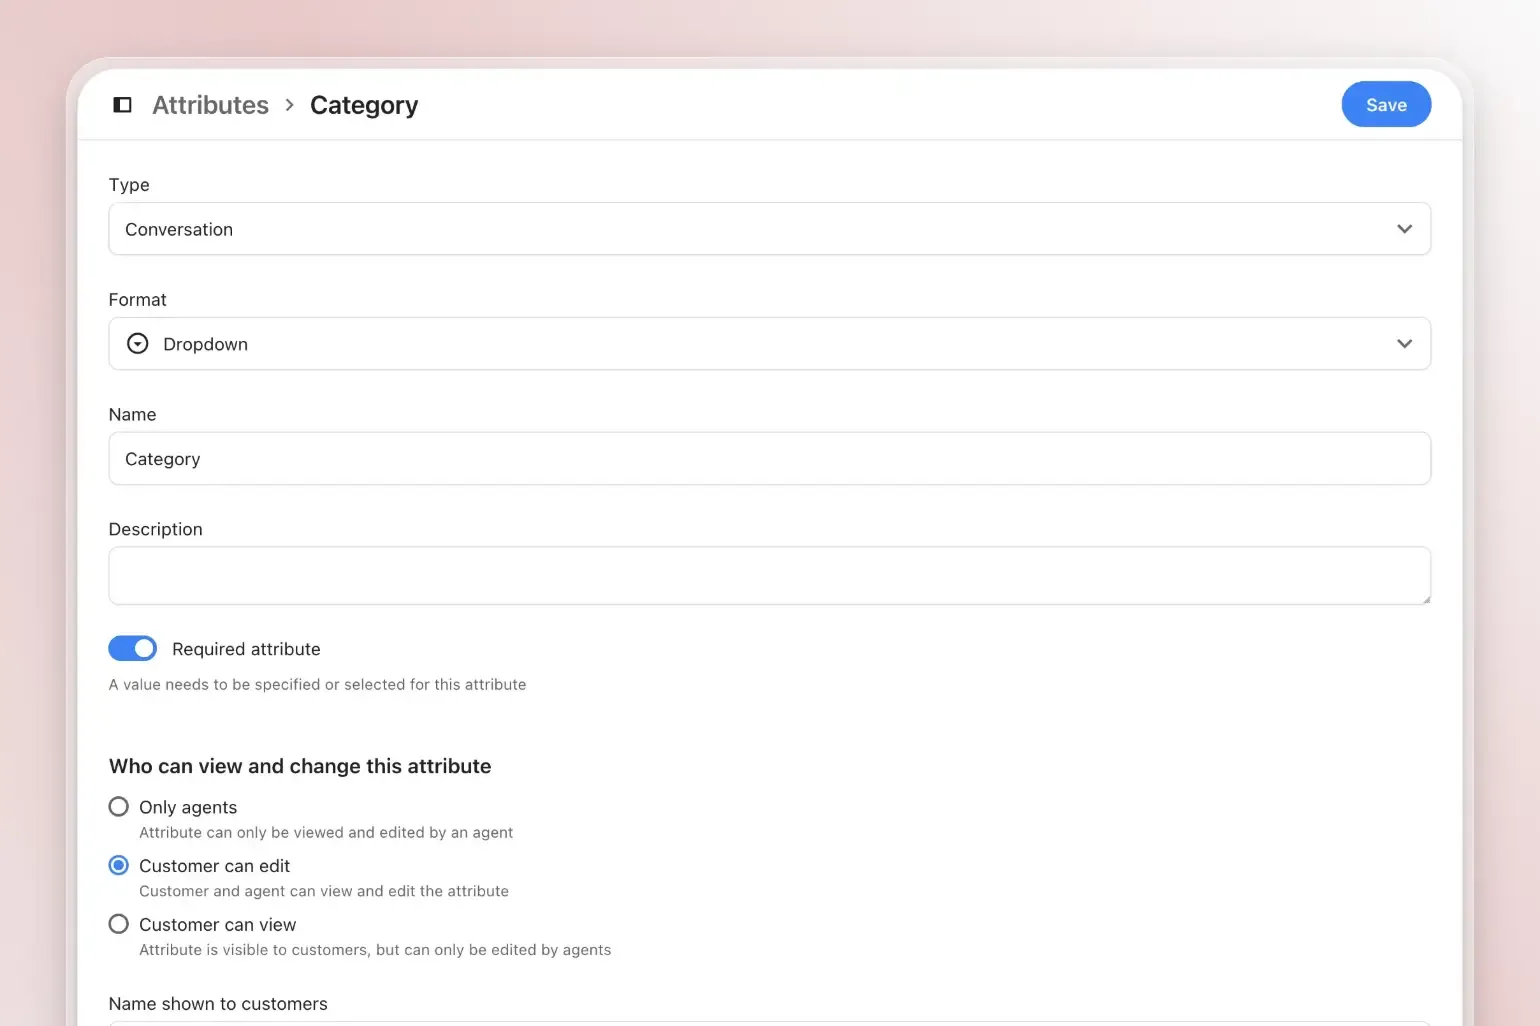
Task: Focus the empty Description text area
Action: coord(769,575)
